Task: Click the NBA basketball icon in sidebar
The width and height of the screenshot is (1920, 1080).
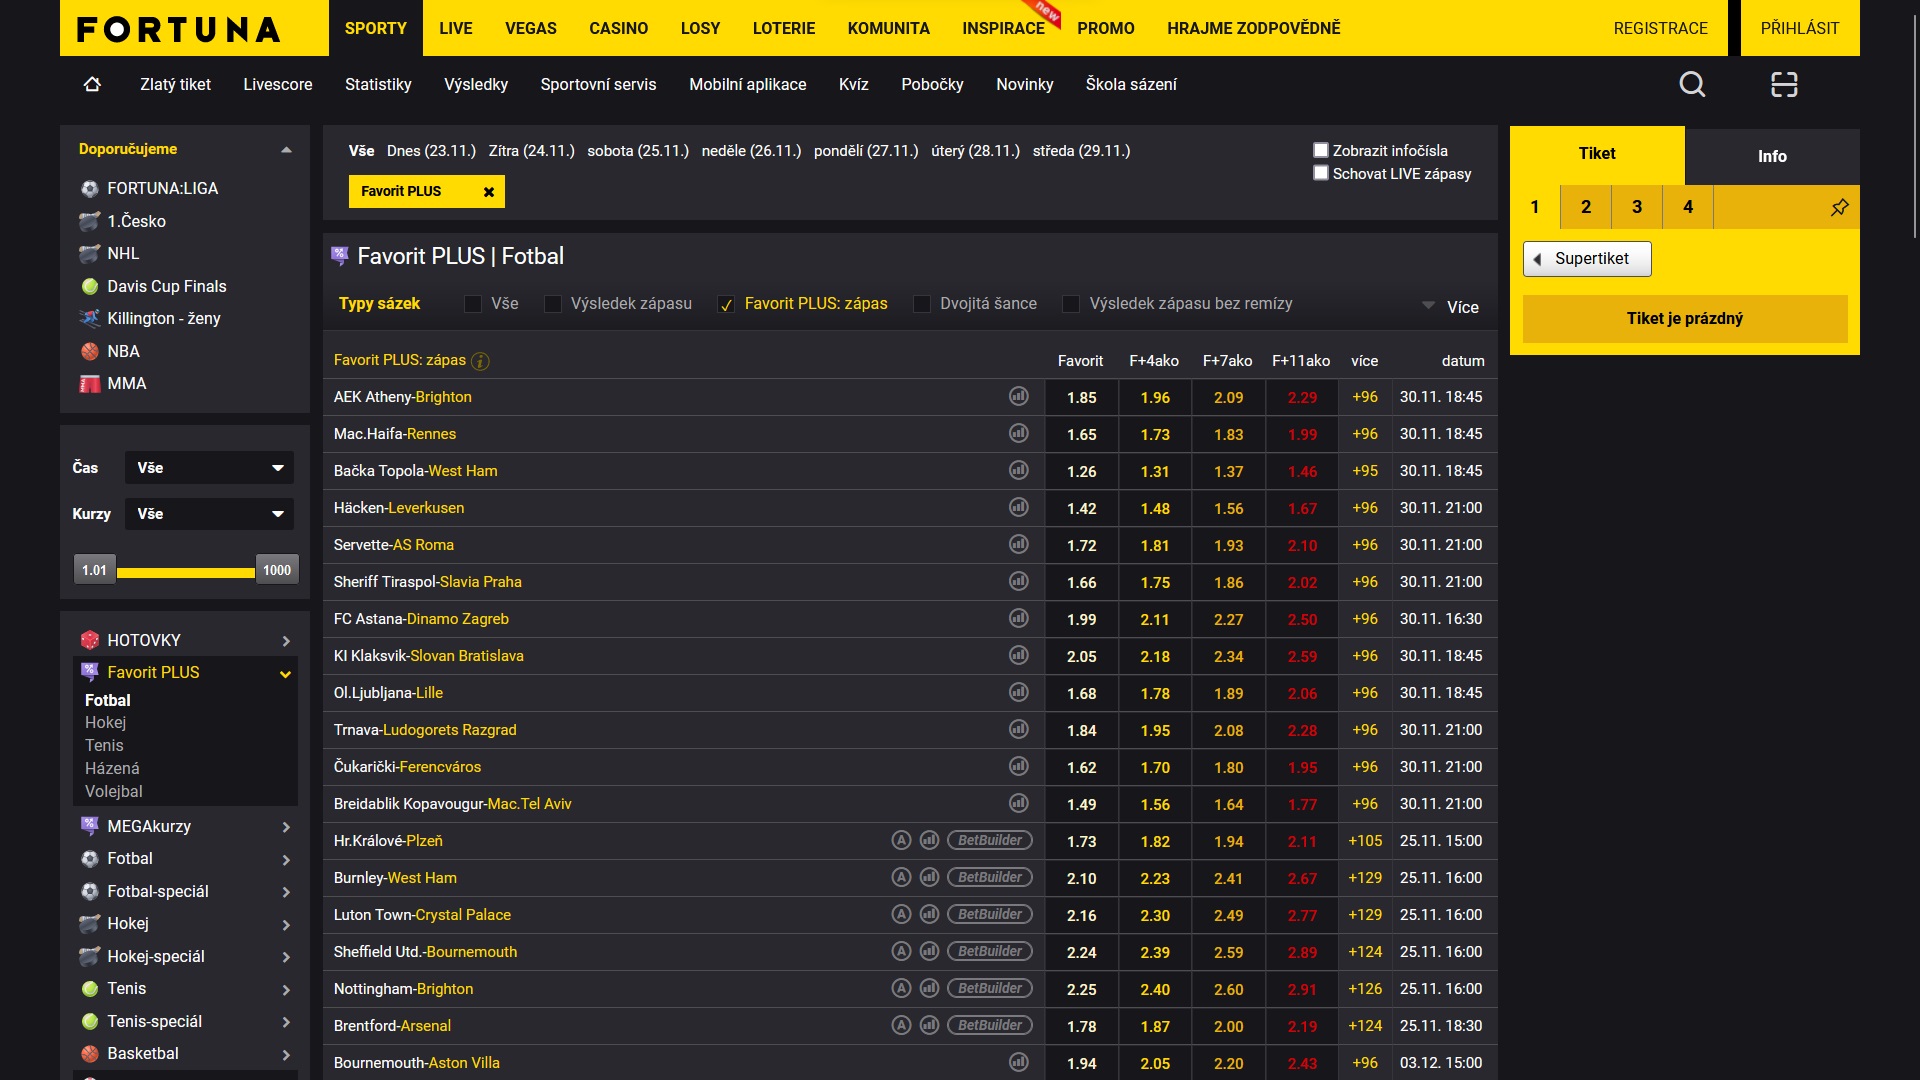Action: pyautogui.click(x=90, y=352)
